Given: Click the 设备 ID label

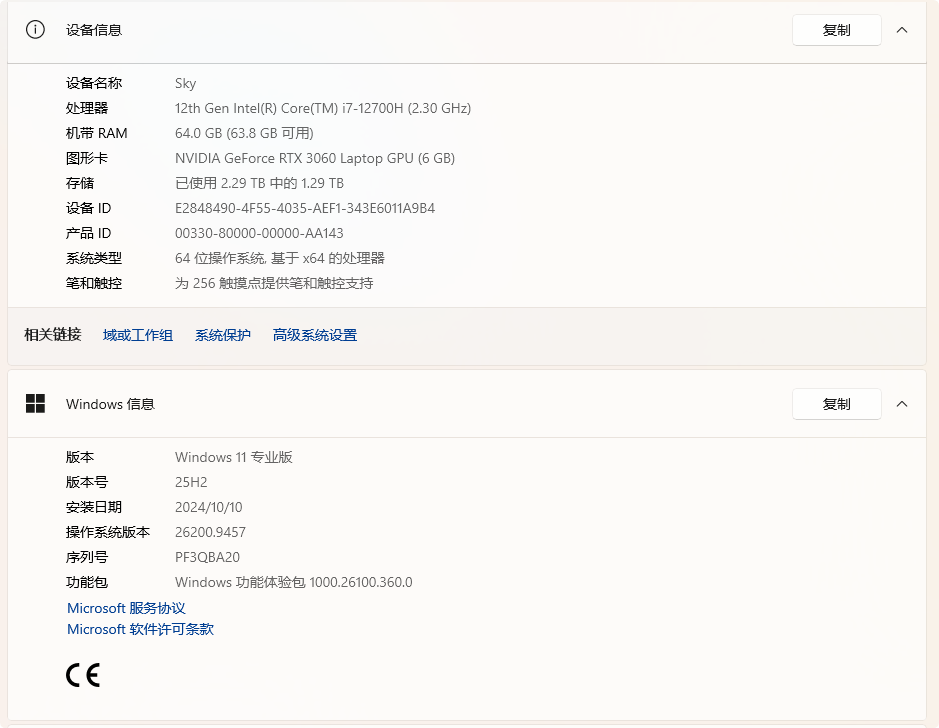Looking at the screenshot, I should point(89,208).
